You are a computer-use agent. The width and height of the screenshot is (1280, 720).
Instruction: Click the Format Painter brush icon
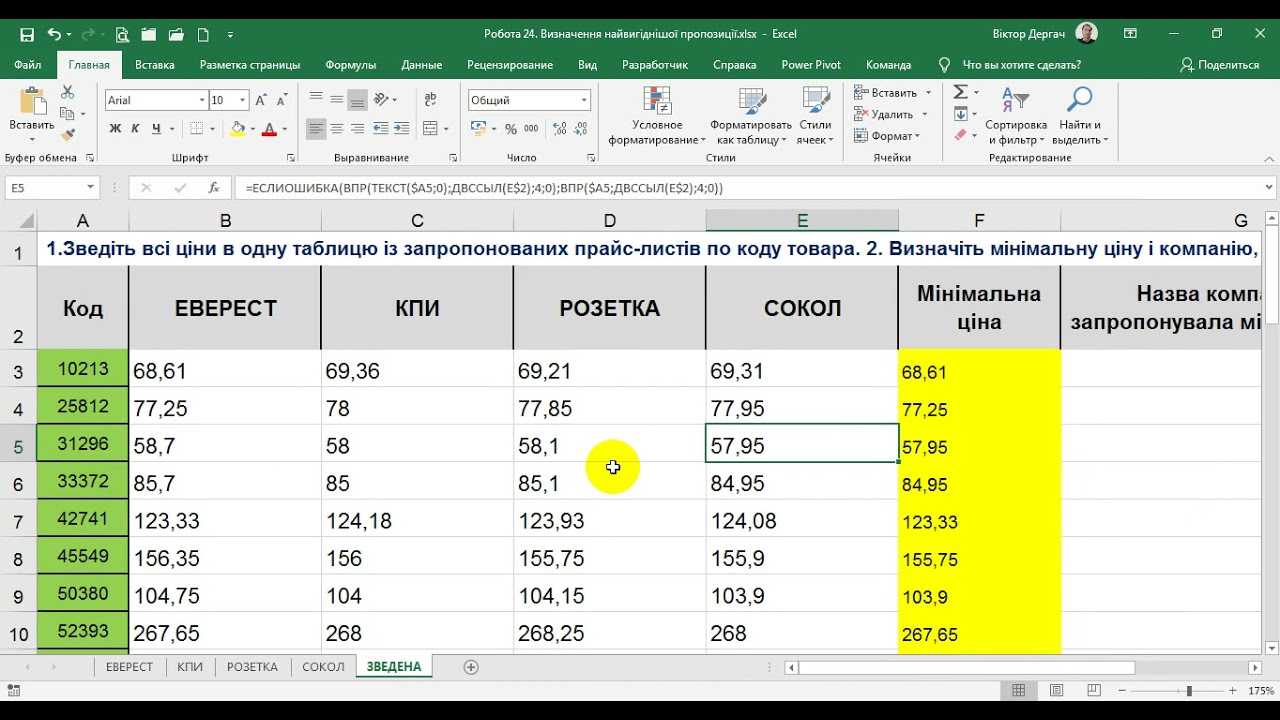click(67, 135)
